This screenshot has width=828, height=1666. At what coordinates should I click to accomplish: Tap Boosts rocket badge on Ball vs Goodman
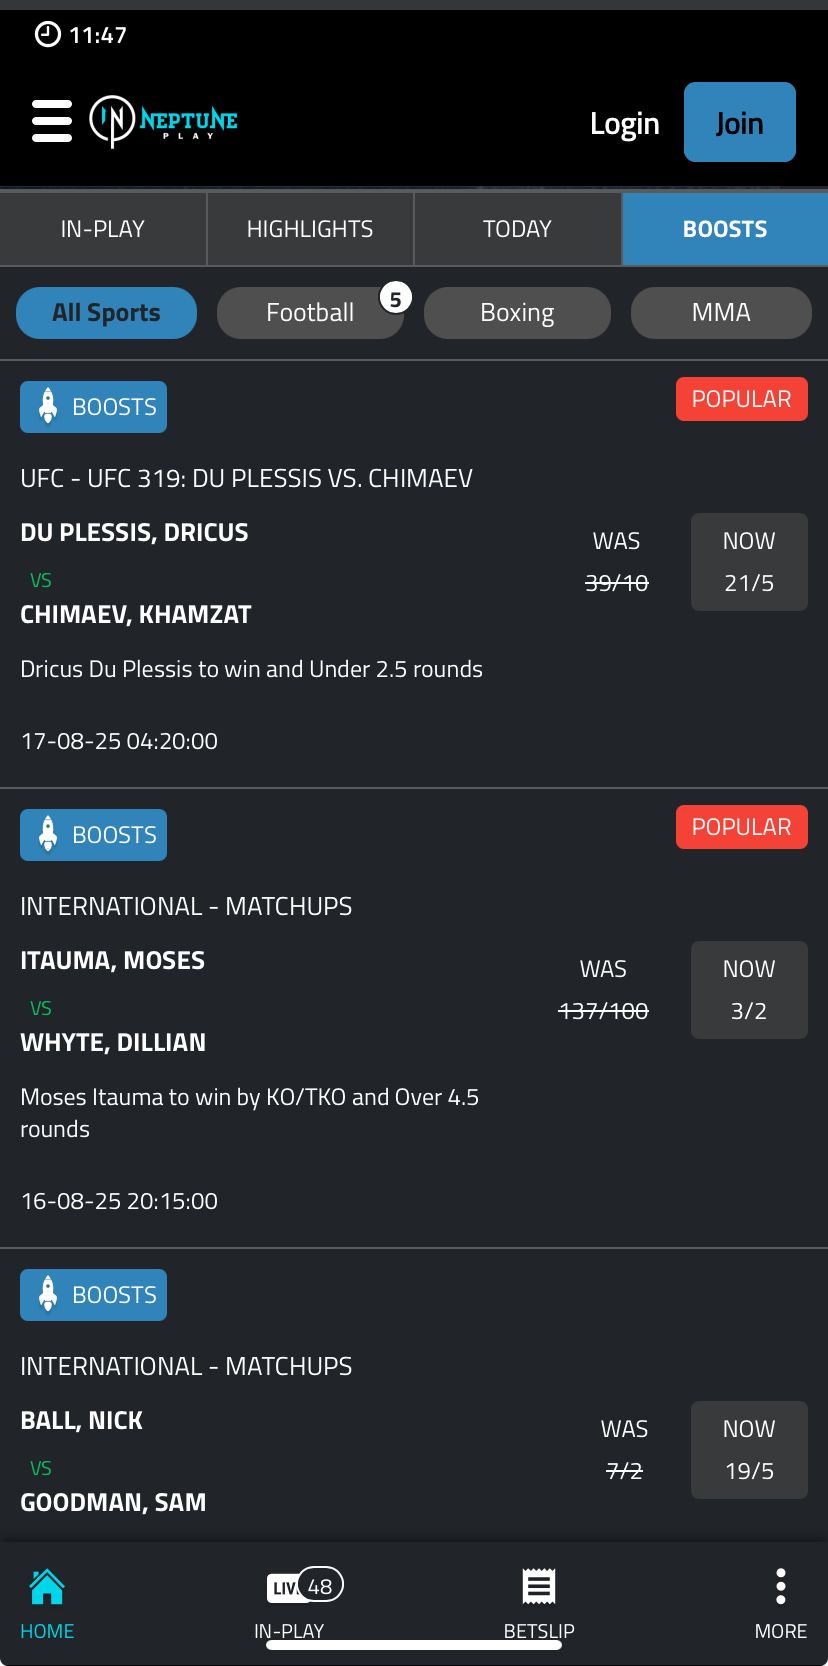point(94,1295)
